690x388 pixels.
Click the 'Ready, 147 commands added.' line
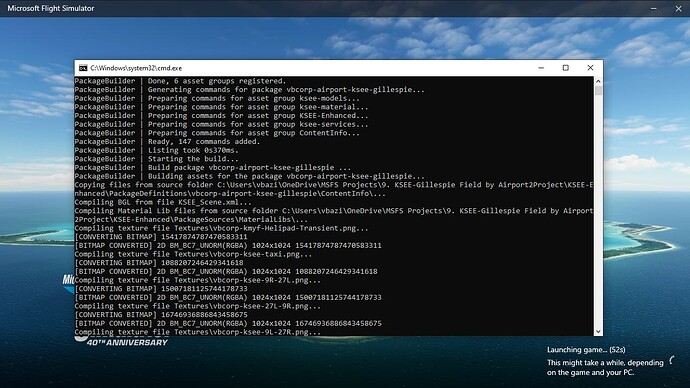[x=167, y=142]
